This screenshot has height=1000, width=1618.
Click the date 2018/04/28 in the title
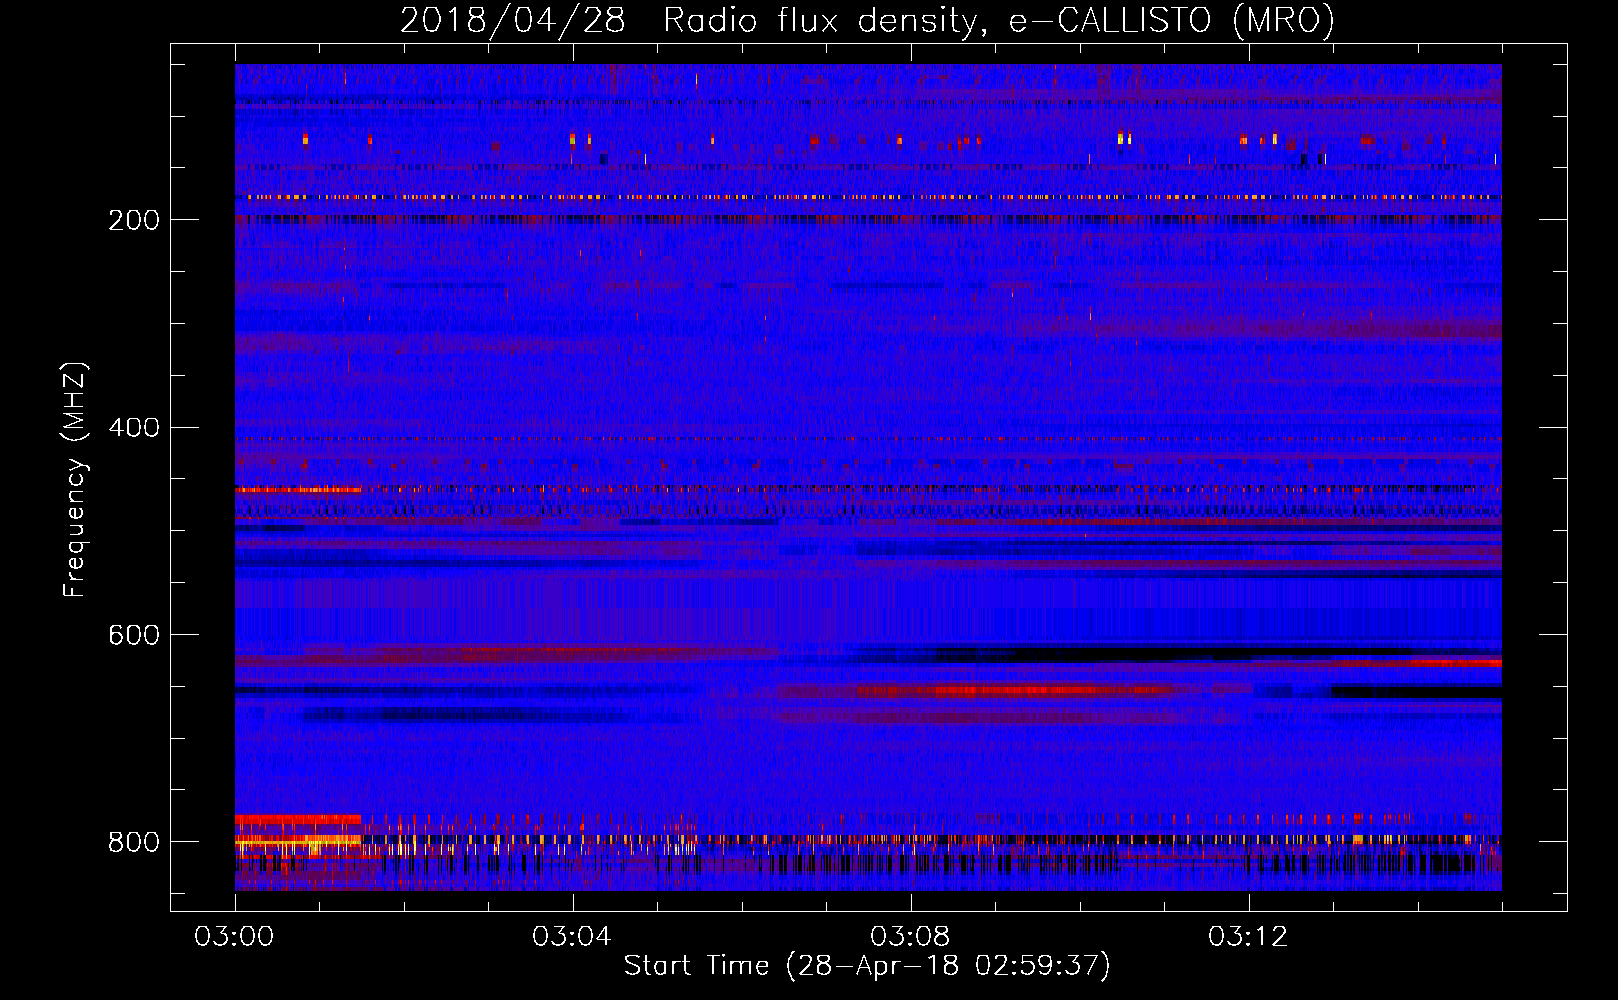(x=512, y=21)
